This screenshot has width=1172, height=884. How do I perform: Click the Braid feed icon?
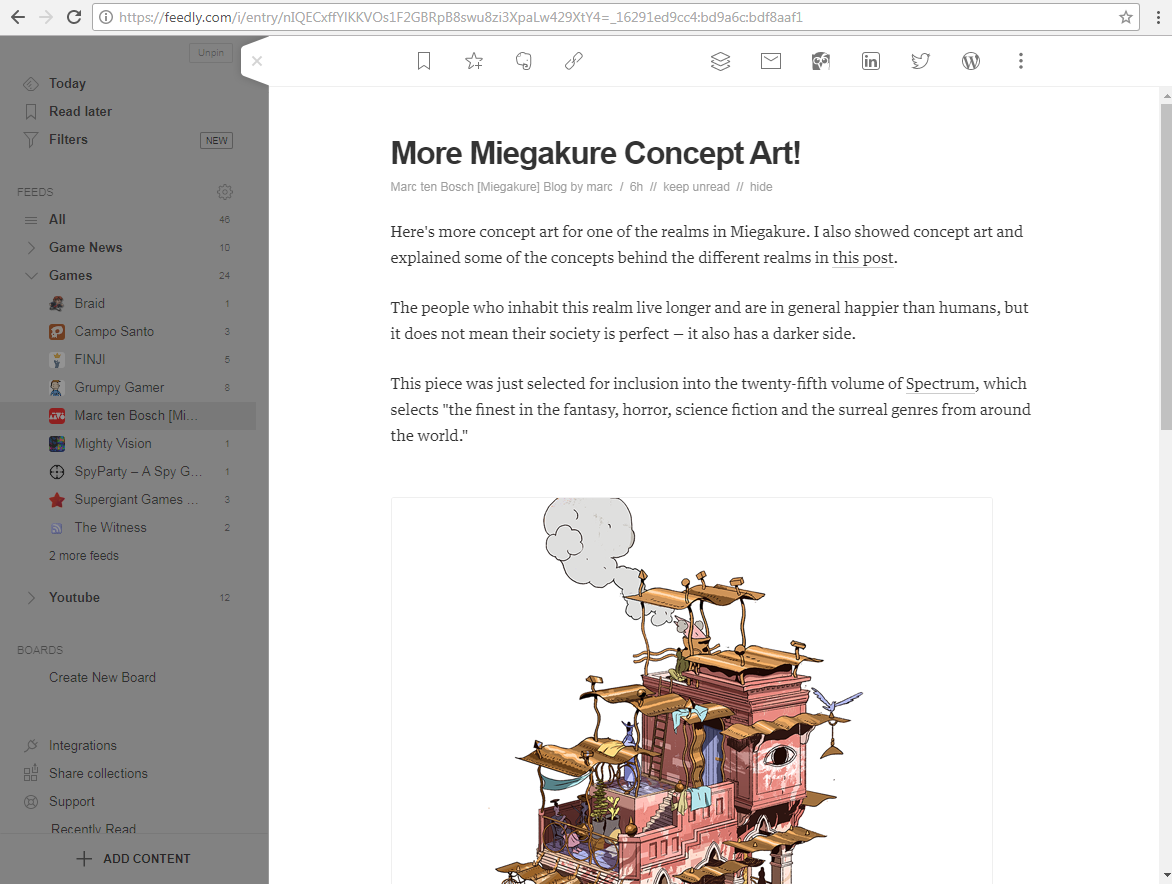tap(57, 303)
